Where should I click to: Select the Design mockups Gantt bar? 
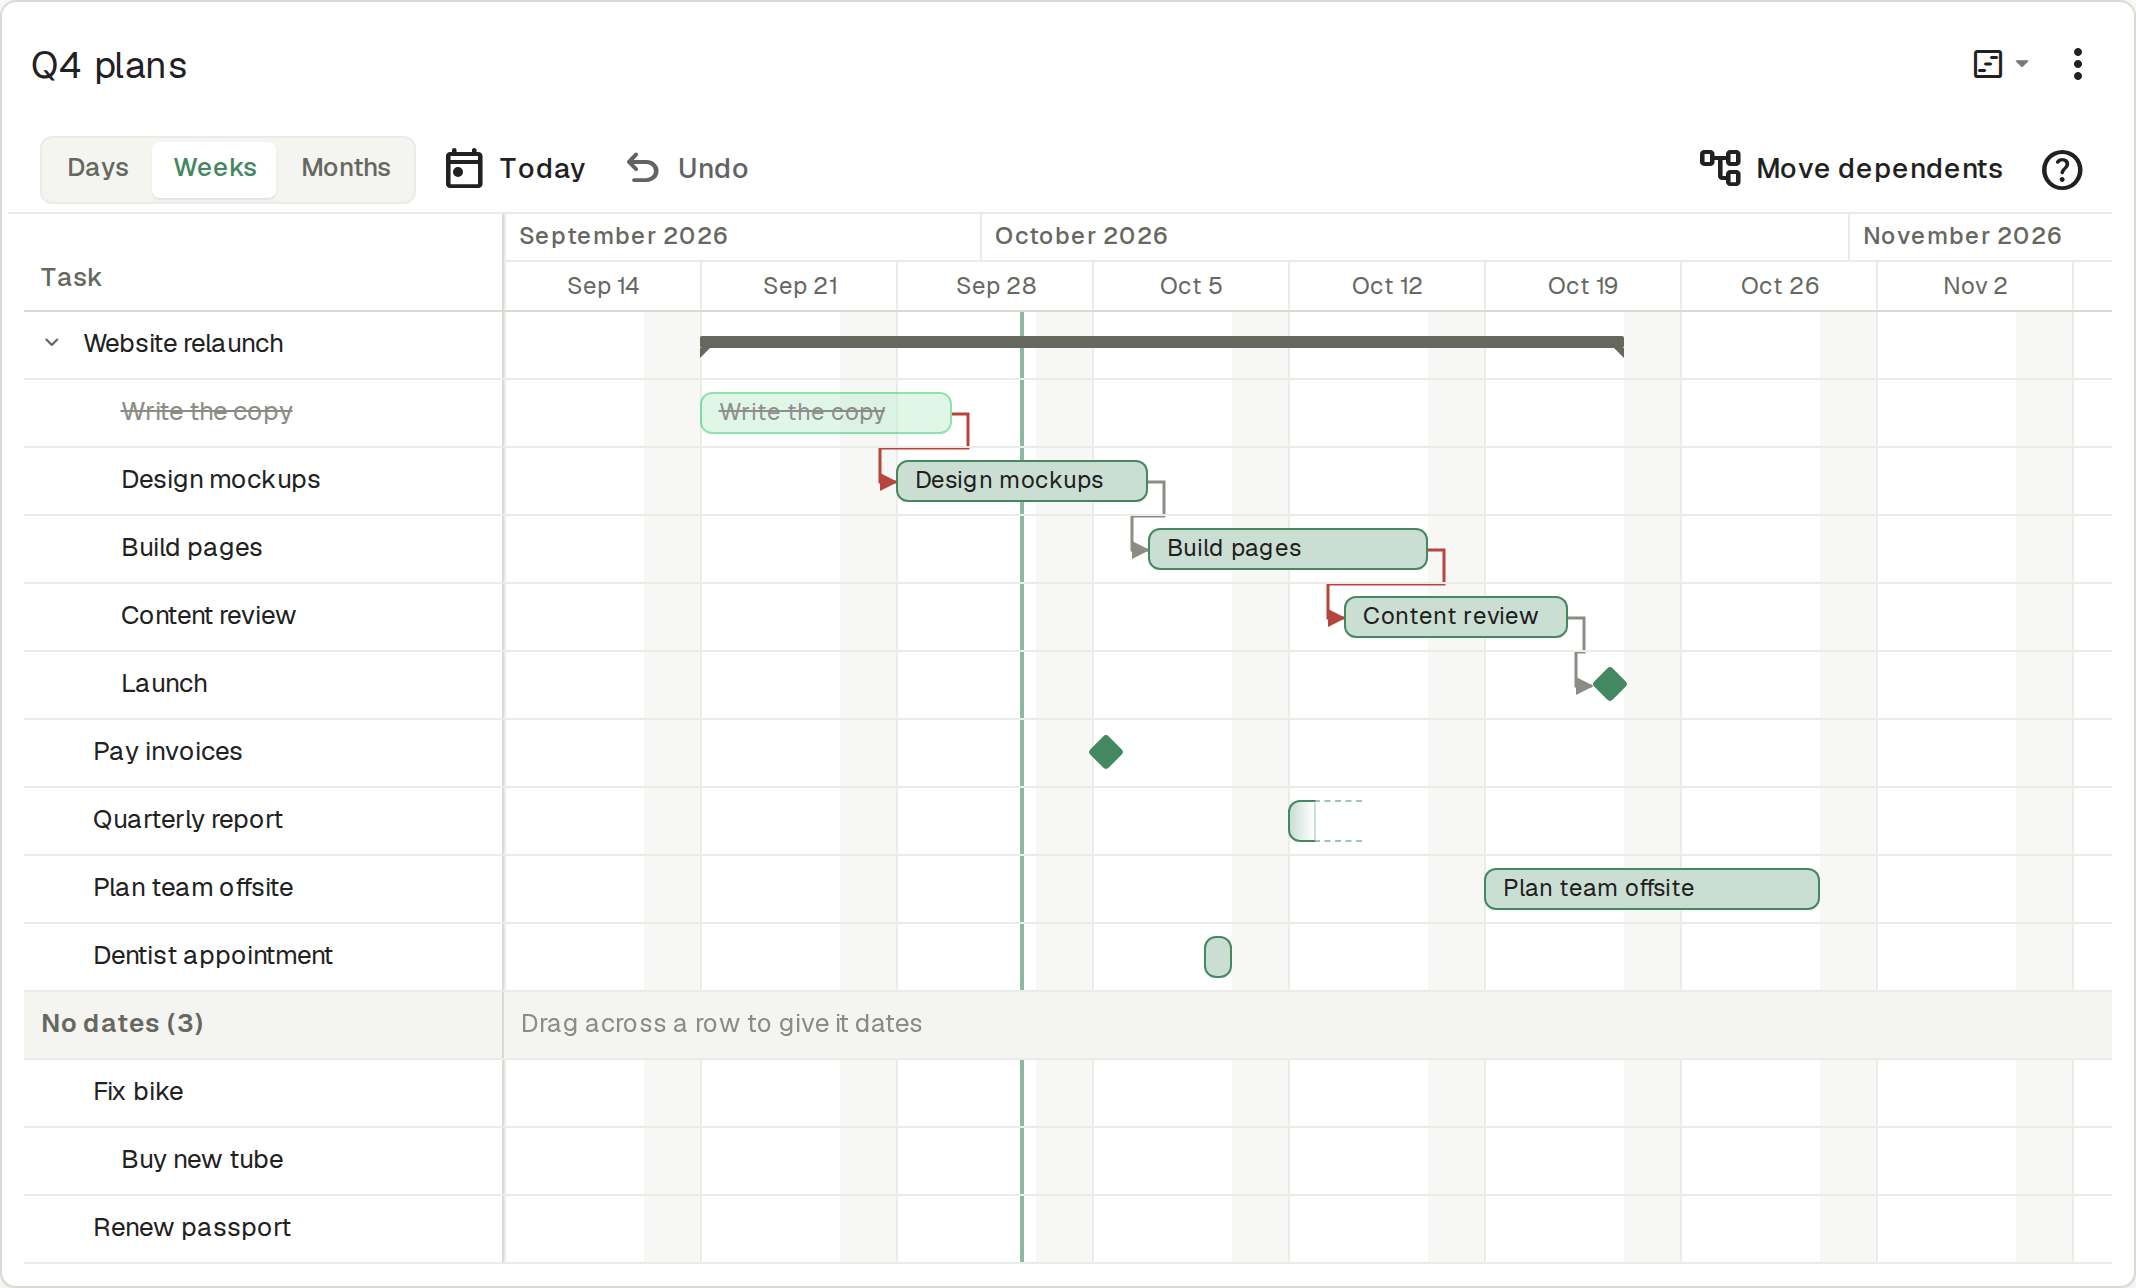click(1022, 480)
